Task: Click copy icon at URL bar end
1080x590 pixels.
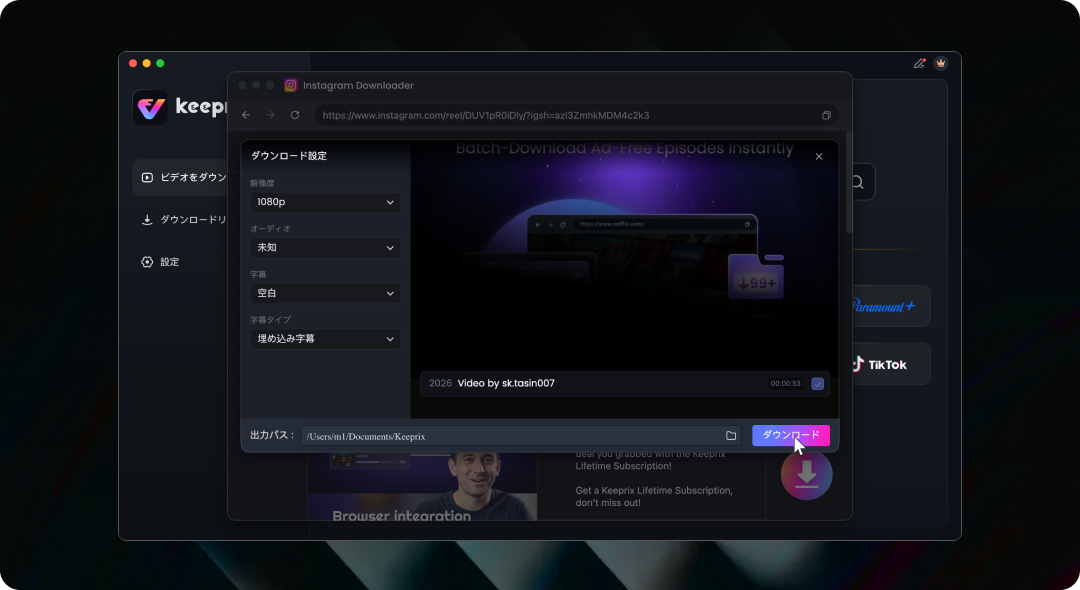Action: (x=826, y=115)
